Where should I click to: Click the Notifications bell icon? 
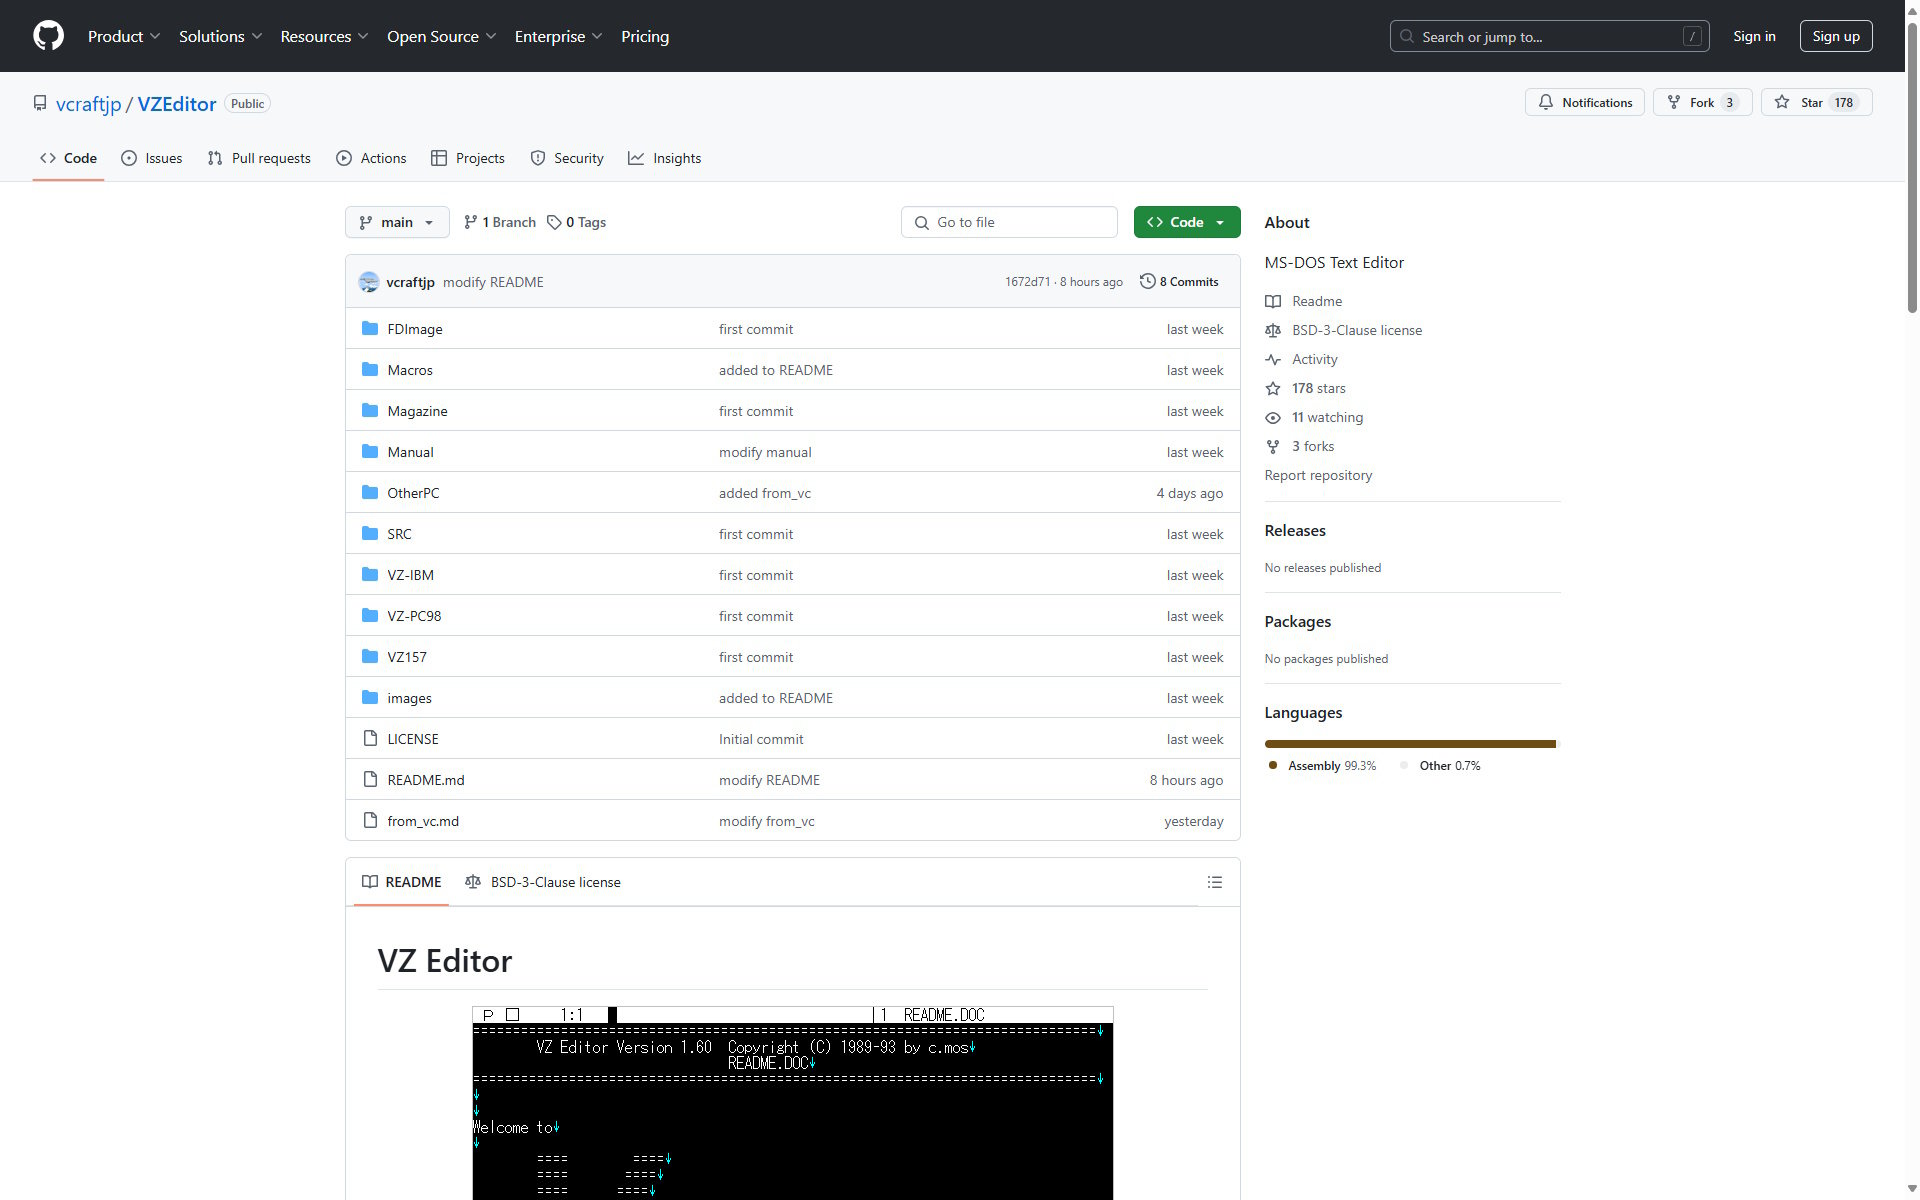click(1546, 102)
